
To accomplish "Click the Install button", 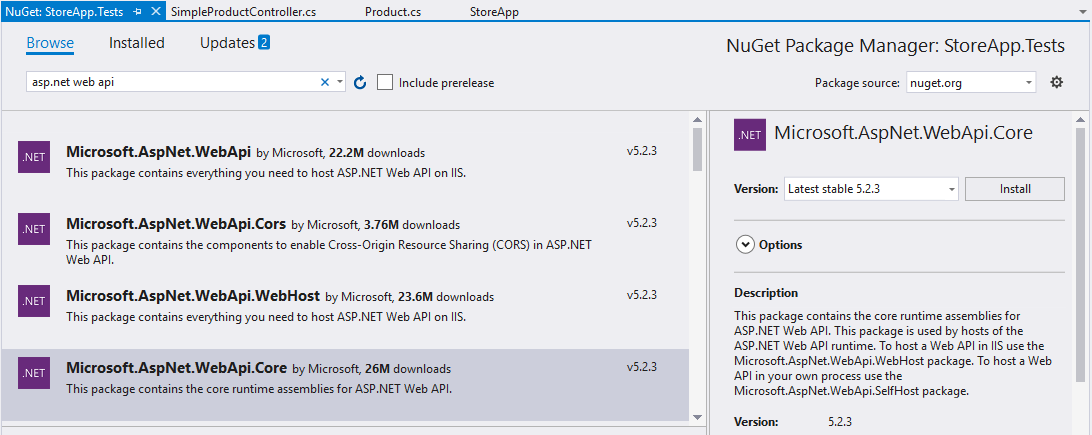I will click(1015, 189).
